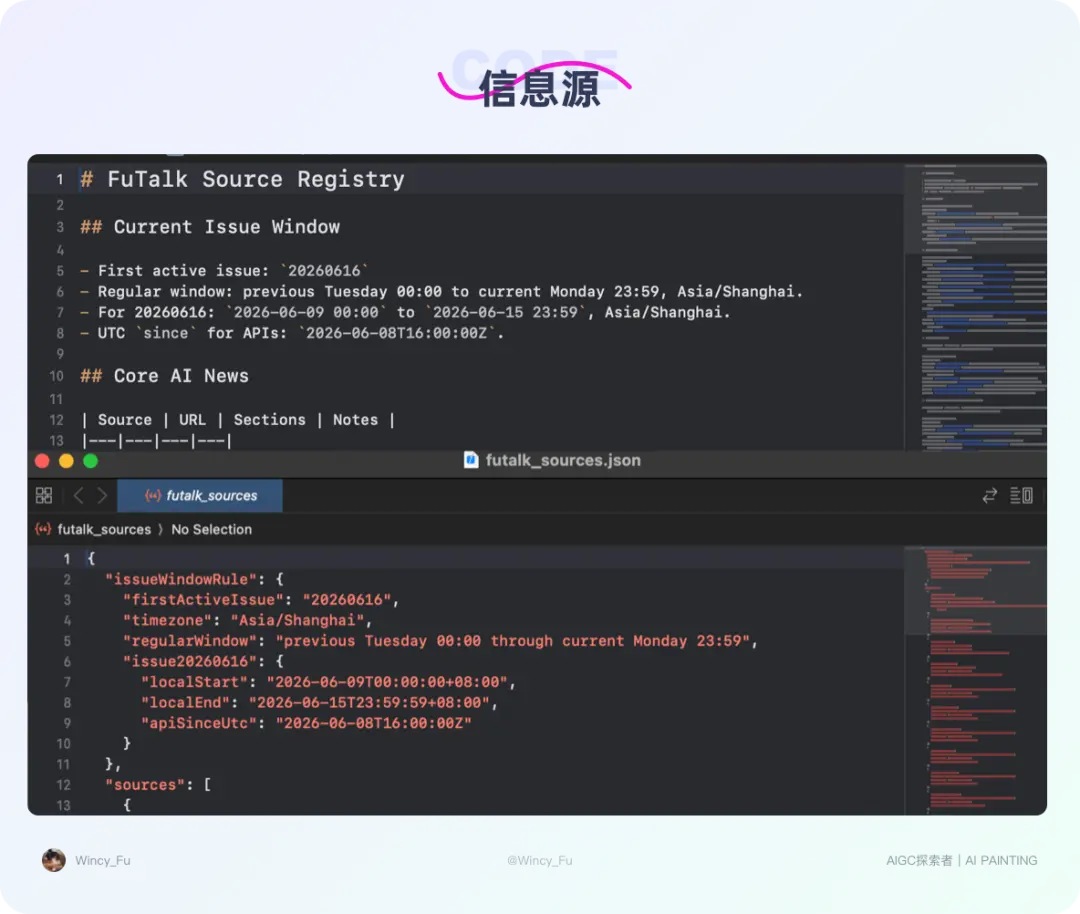Click the futalk_sources.json window title

[x=563, y=460]
